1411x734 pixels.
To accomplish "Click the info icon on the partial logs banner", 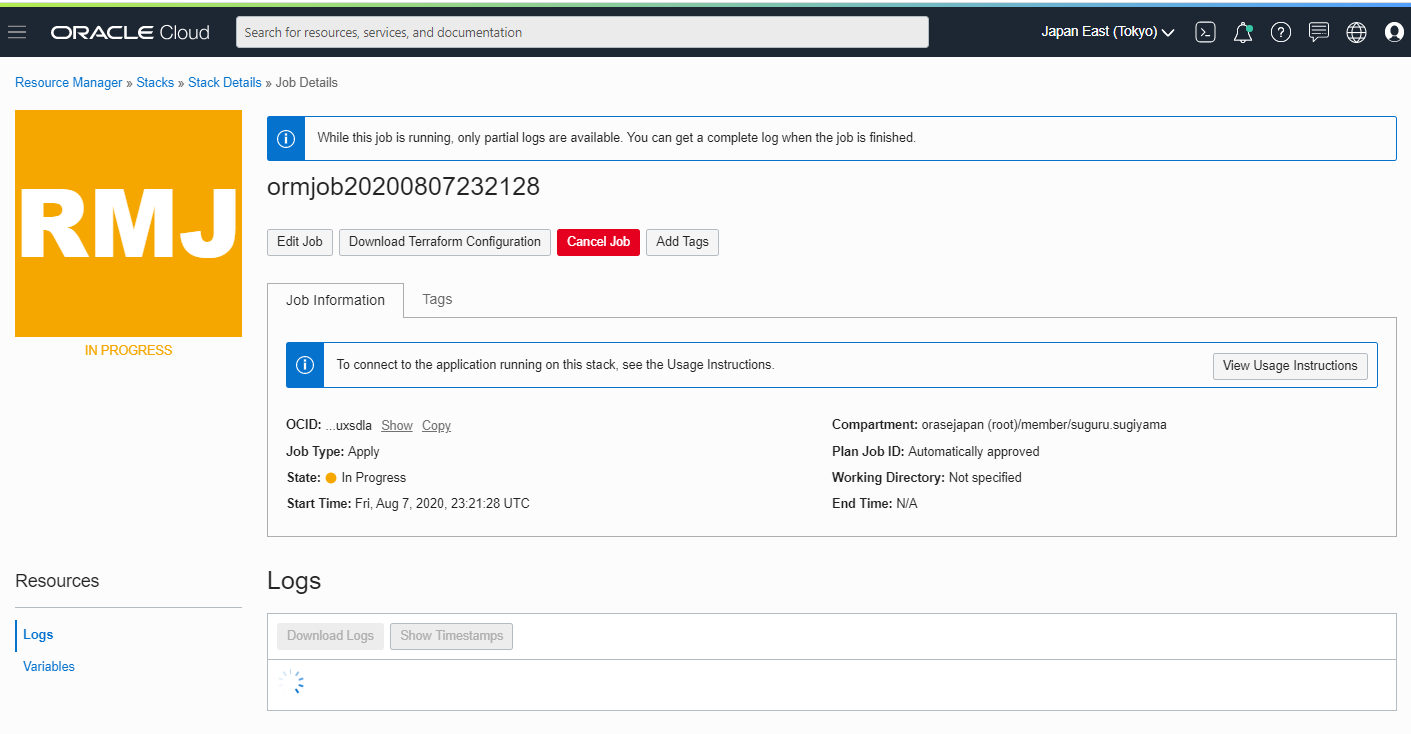I will tap(285, 138).
